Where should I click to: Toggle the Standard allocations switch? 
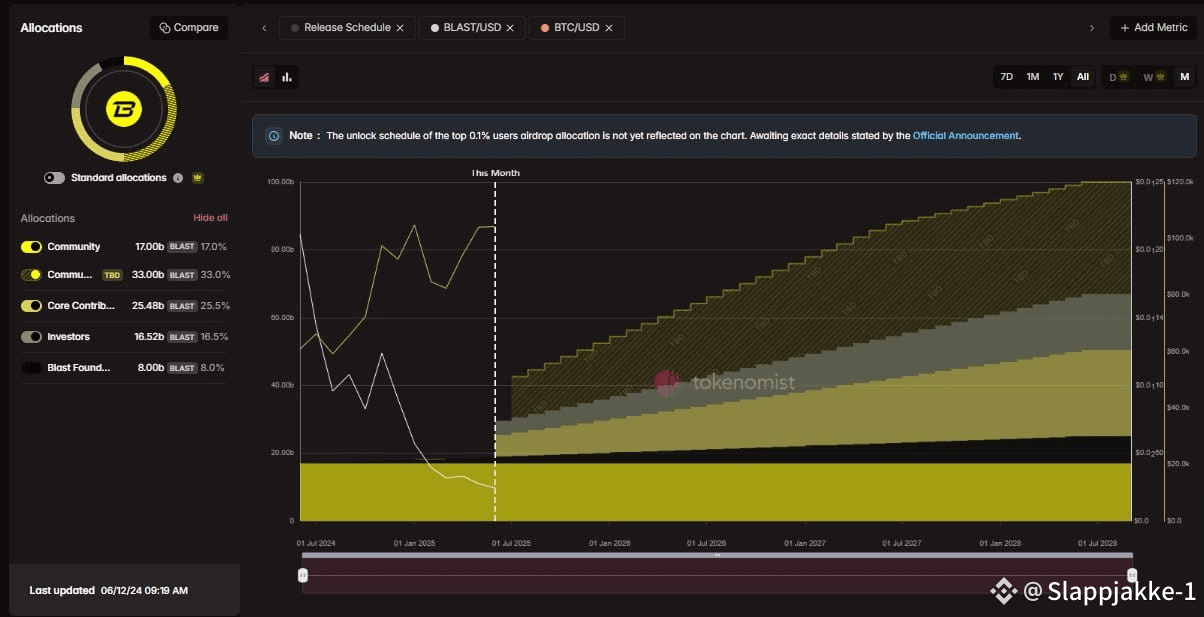coord(54,178)
